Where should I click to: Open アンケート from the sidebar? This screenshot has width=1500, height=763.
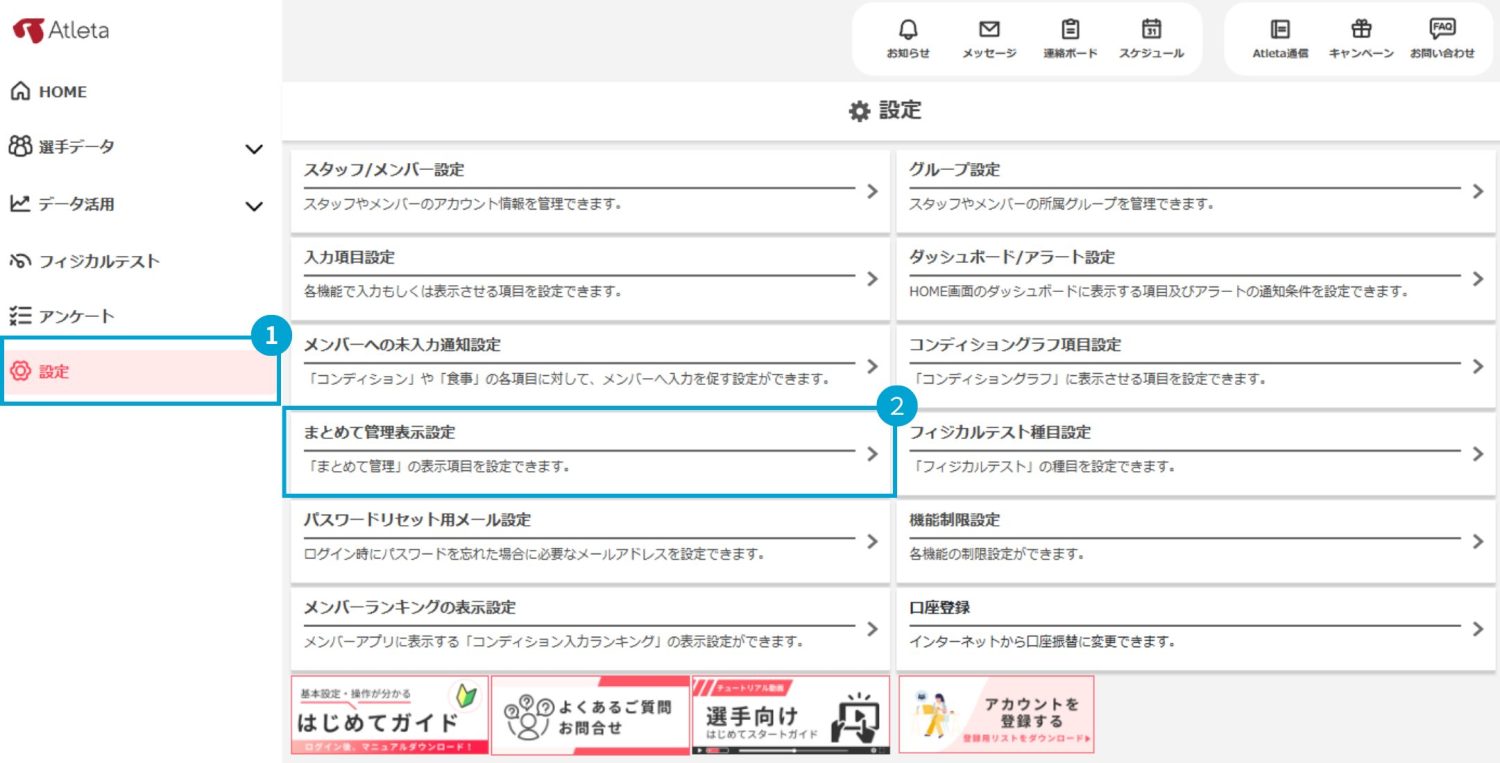point(76,317)
